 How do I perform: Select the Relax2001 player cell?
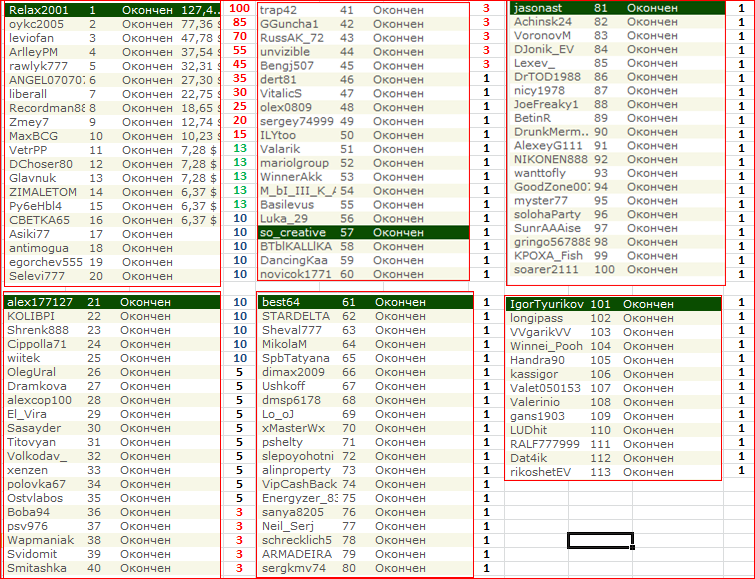[39, 10]
